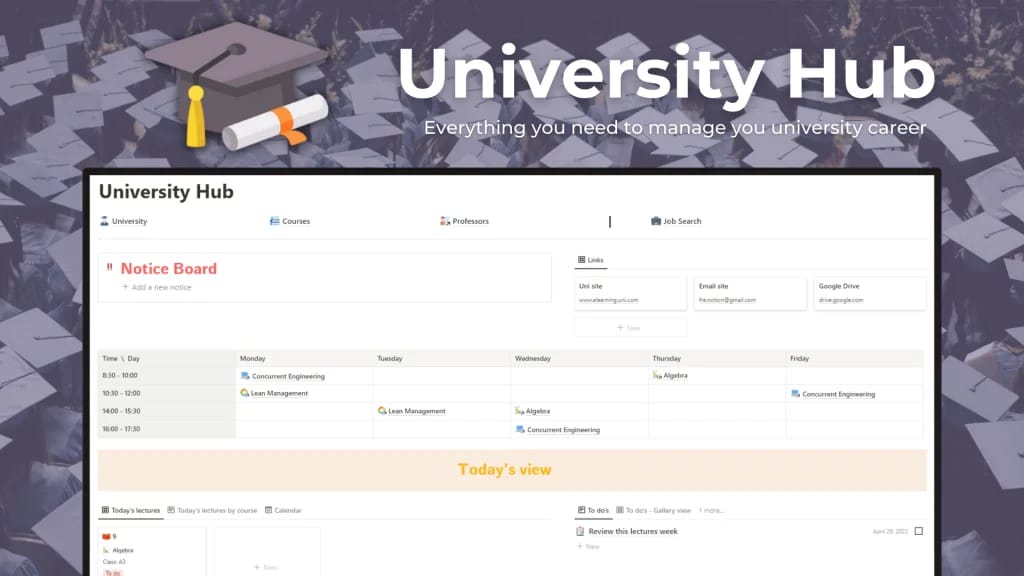Screen dimensions: 1024x576
Task: Click New under the Links gallery
Action: coord(629,327)
